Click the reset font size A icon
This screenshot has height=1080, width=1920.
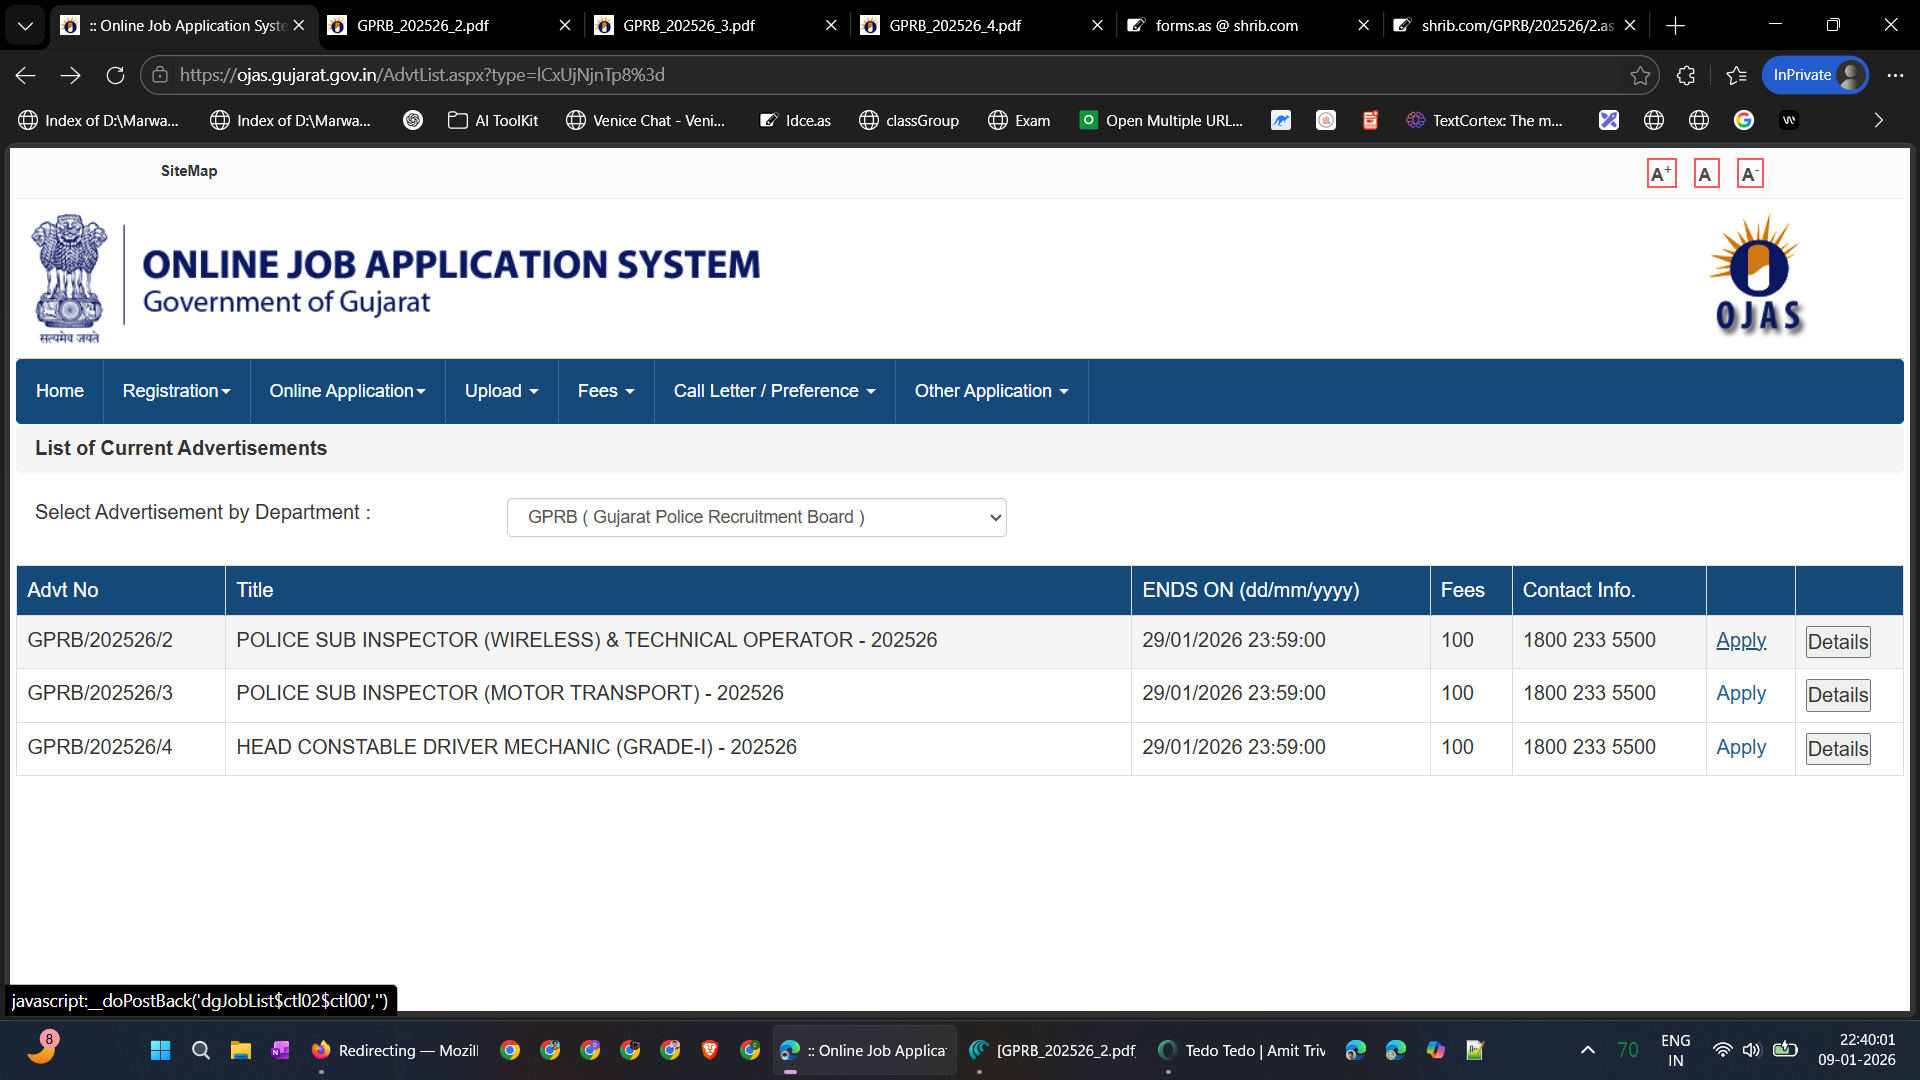click(x=1706, y=174)
